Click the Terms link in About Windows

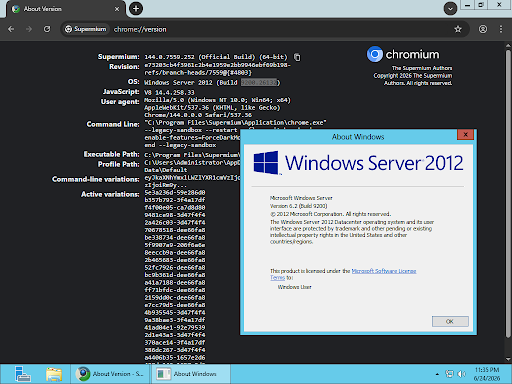(x=277, y=278)
